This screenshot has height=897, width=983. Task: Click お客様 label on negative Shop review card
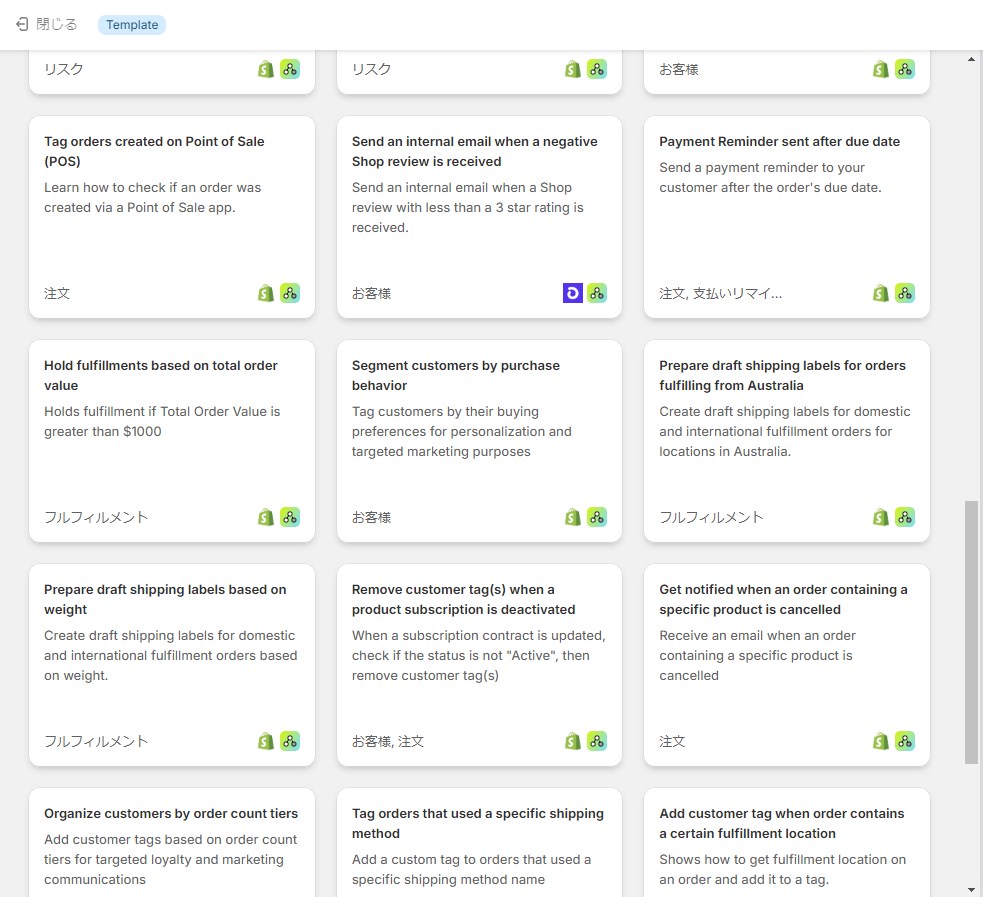pyautogui.click(x=371, y=293)
